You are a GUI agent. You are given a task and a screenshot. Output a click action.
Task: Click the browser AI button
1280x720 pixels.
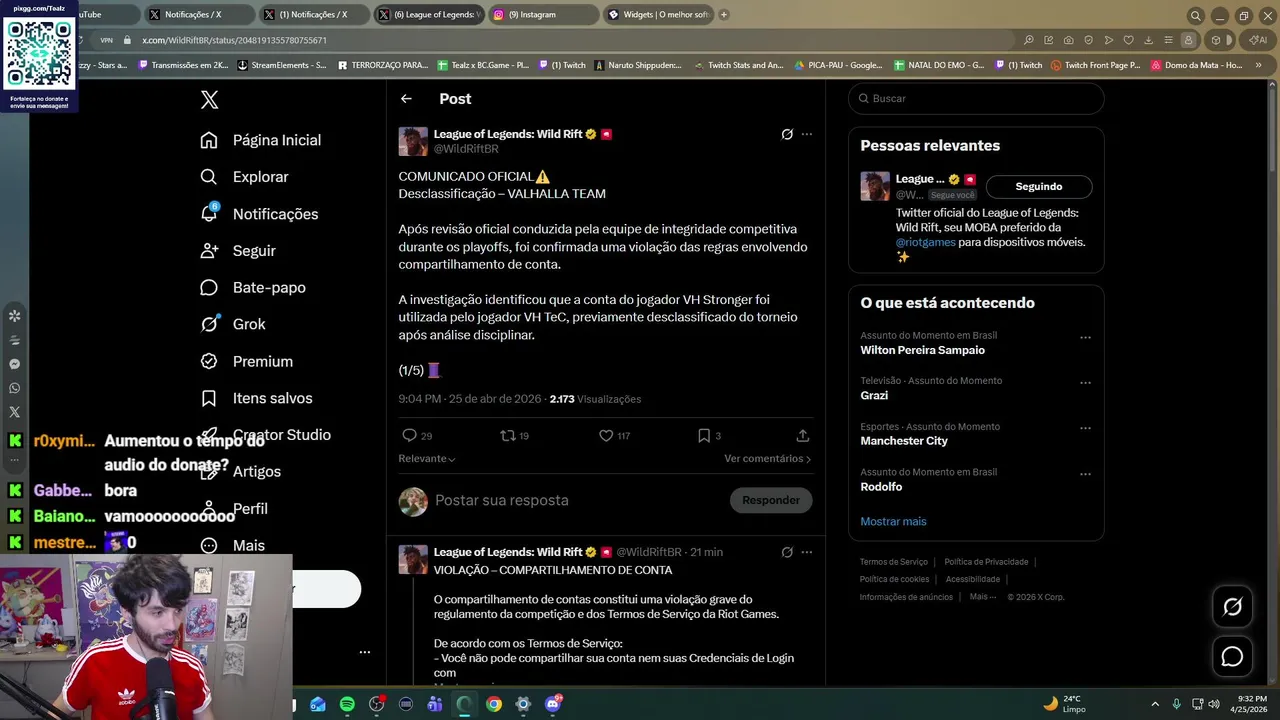click(x=1256, y=40)
